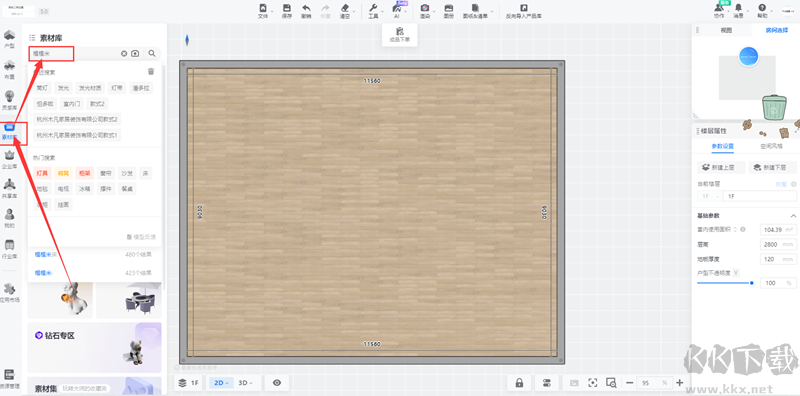The height and width of the screenshot is (396, 800).
Task: Expand the 3D view mode dropdown
Action: [x=246, y=383]
